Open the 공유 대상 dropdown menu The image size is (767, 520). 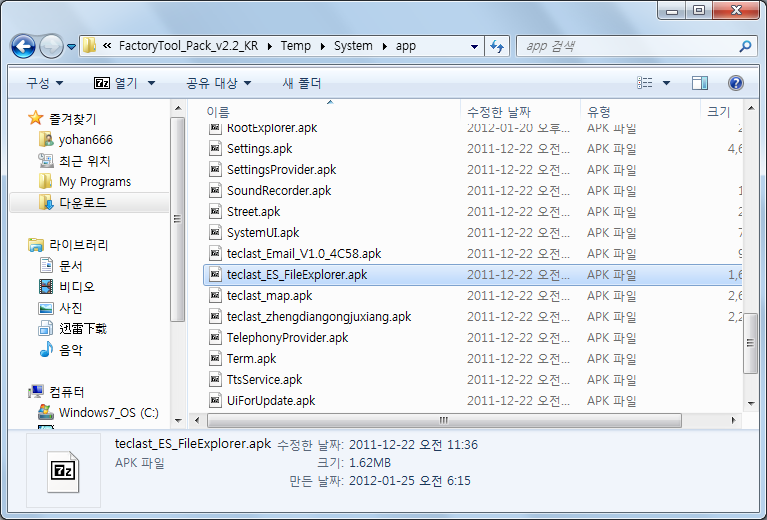(218, 83)
